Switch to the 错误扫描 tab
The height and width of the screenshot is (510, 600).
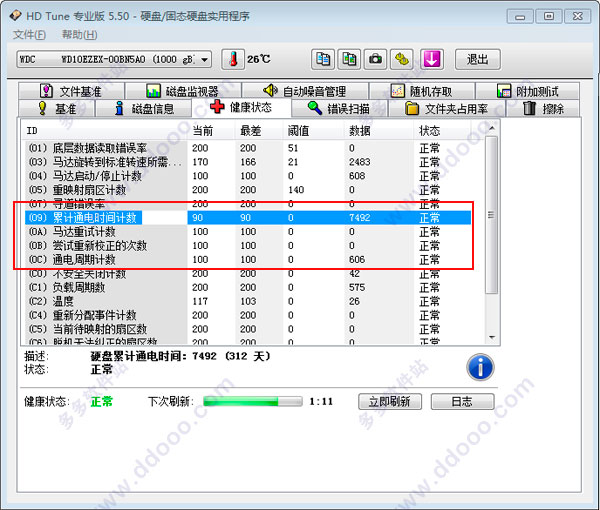[340, 109]
